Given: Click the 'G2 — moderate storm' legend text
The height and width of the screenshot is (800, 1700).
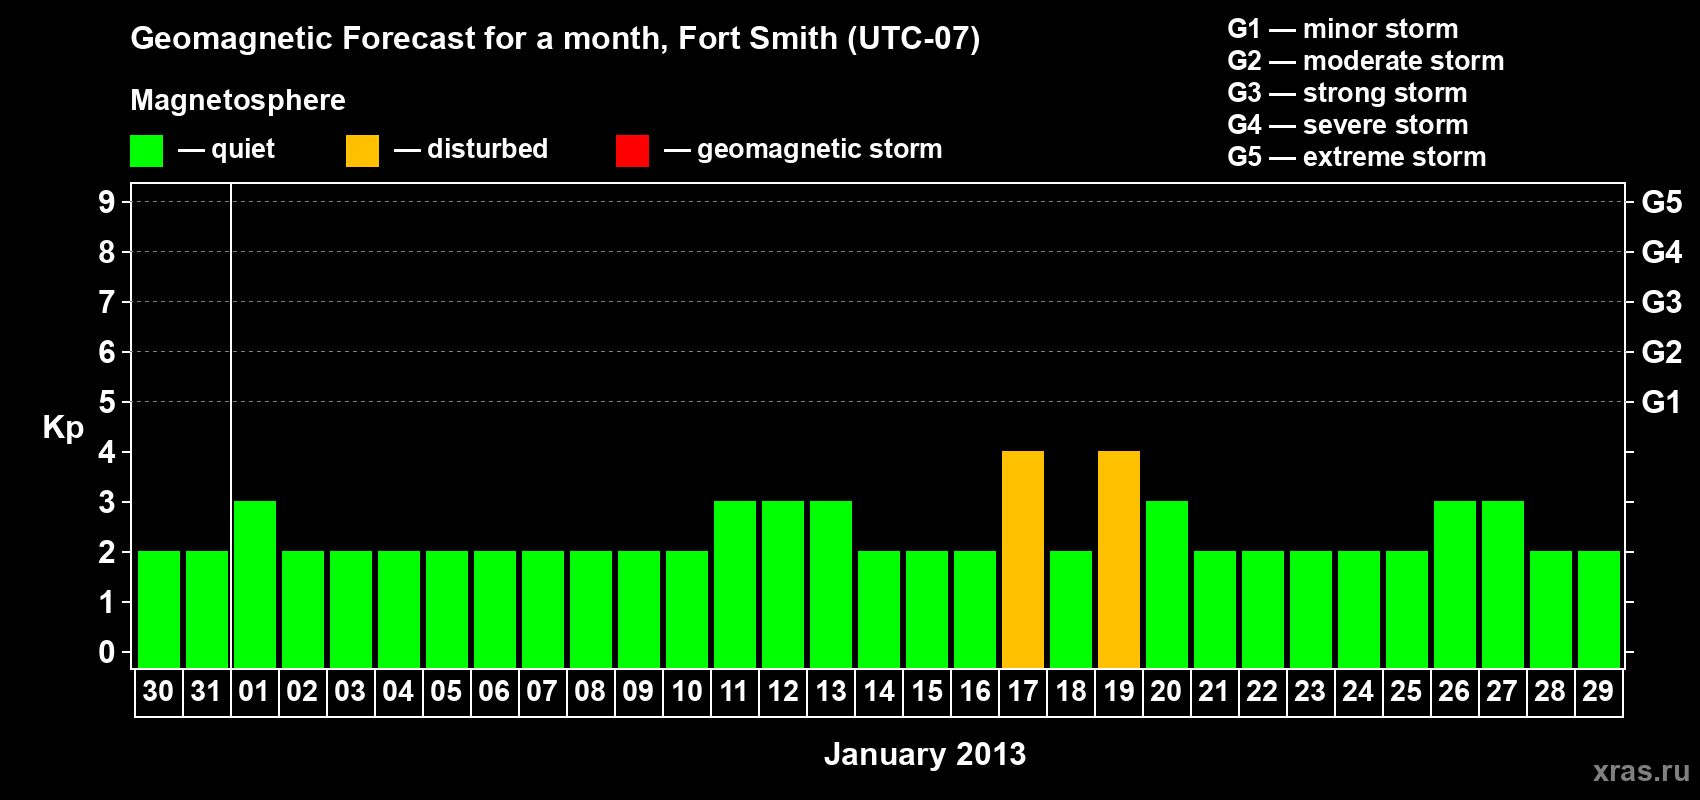Looking at the screenshot, I should (1366, 61).
